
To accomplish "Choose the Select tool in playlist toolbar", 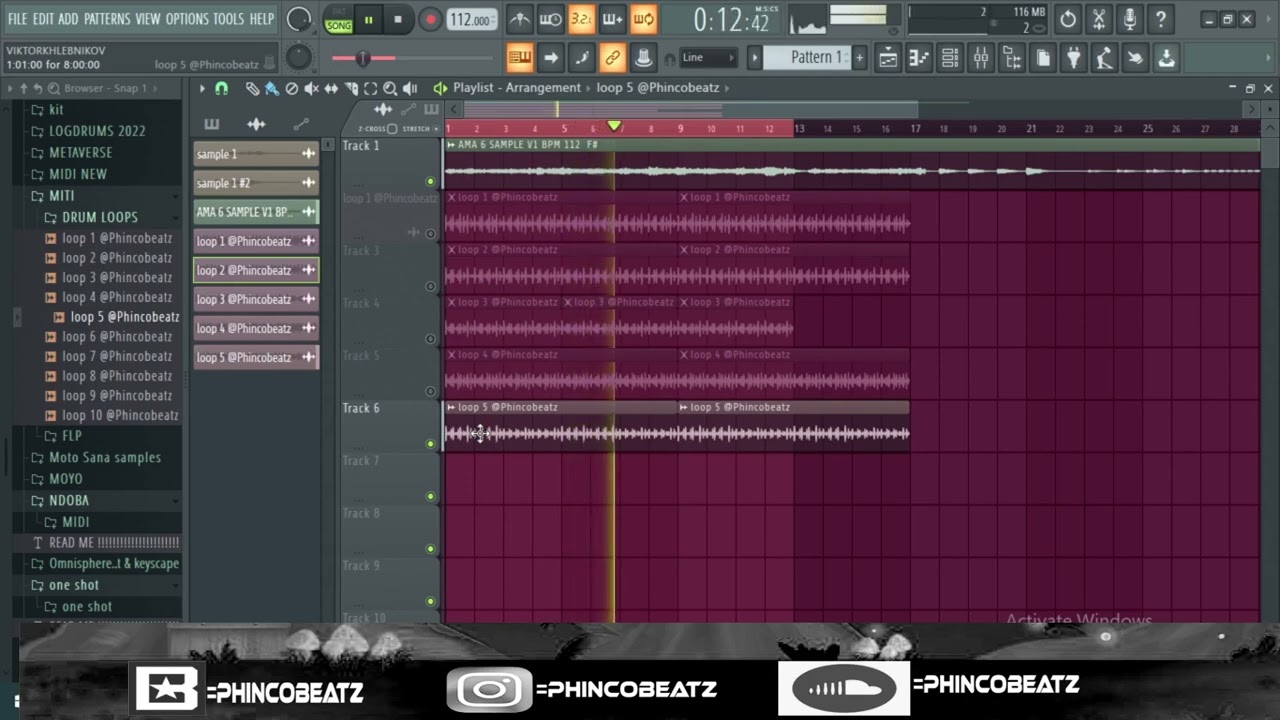I will (x=370, y=88).
